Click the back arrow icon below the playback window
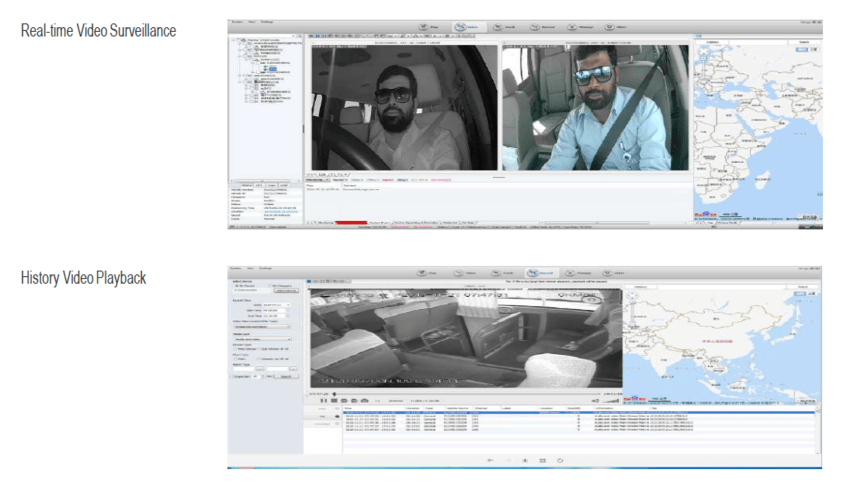 point(490,460)
